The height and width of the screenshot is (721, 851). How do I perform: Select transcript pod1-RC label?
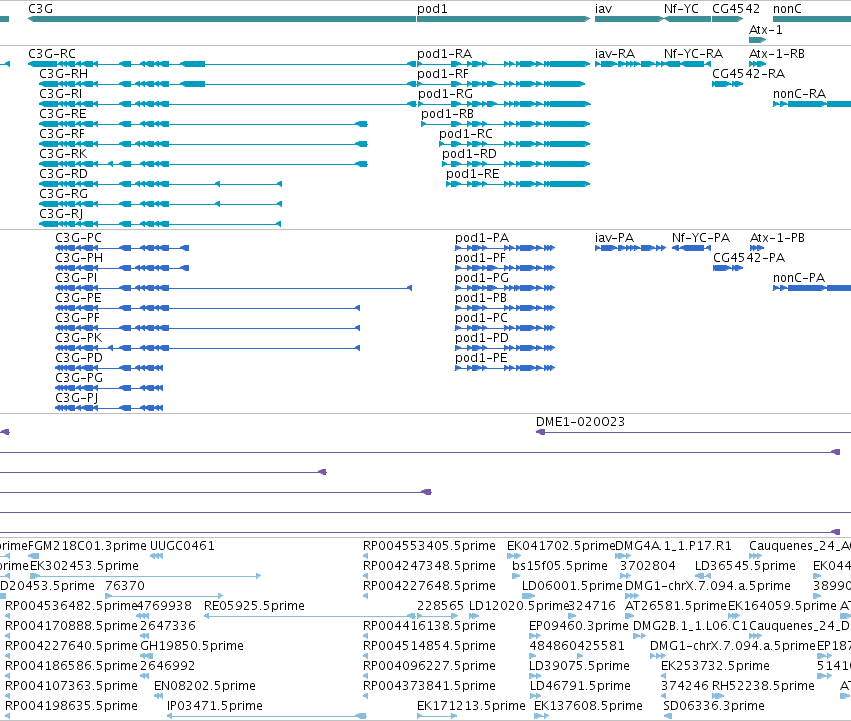[x=466, y=134]
